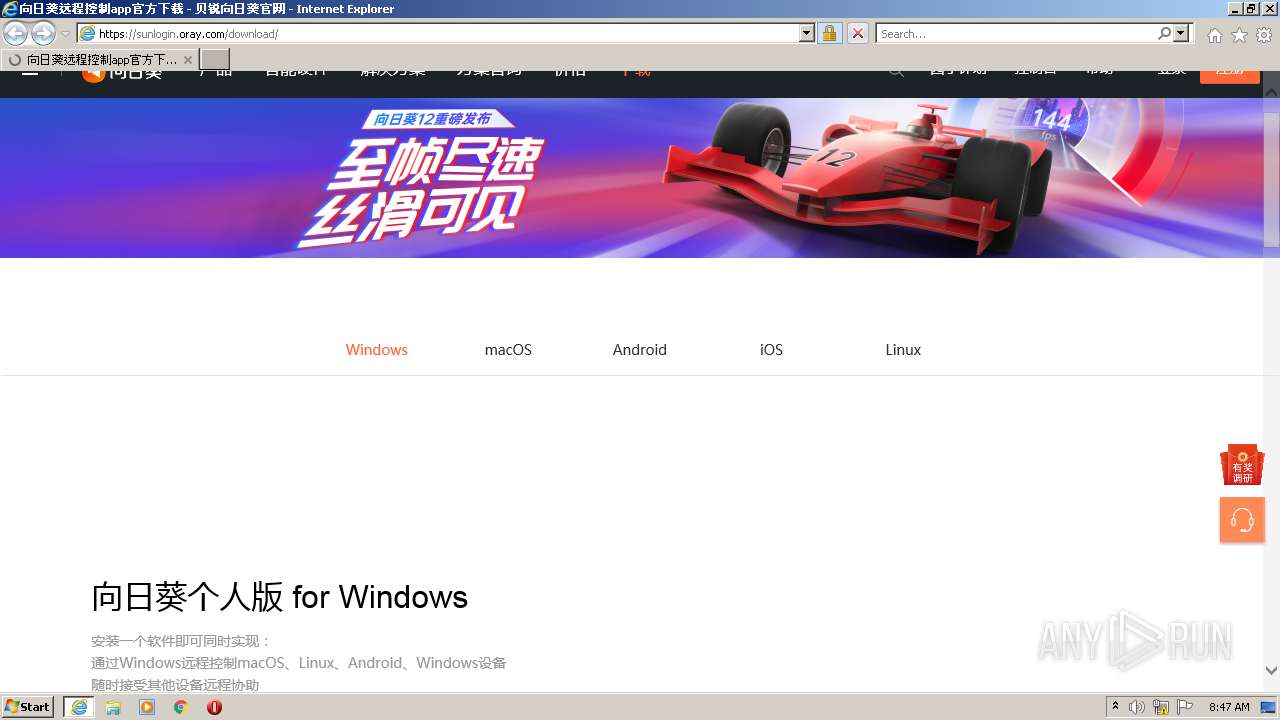Open the 有奖调研 red envelope icon
The width and height of the screenshot is (1280, 720).
click(x=1242, y=465)
